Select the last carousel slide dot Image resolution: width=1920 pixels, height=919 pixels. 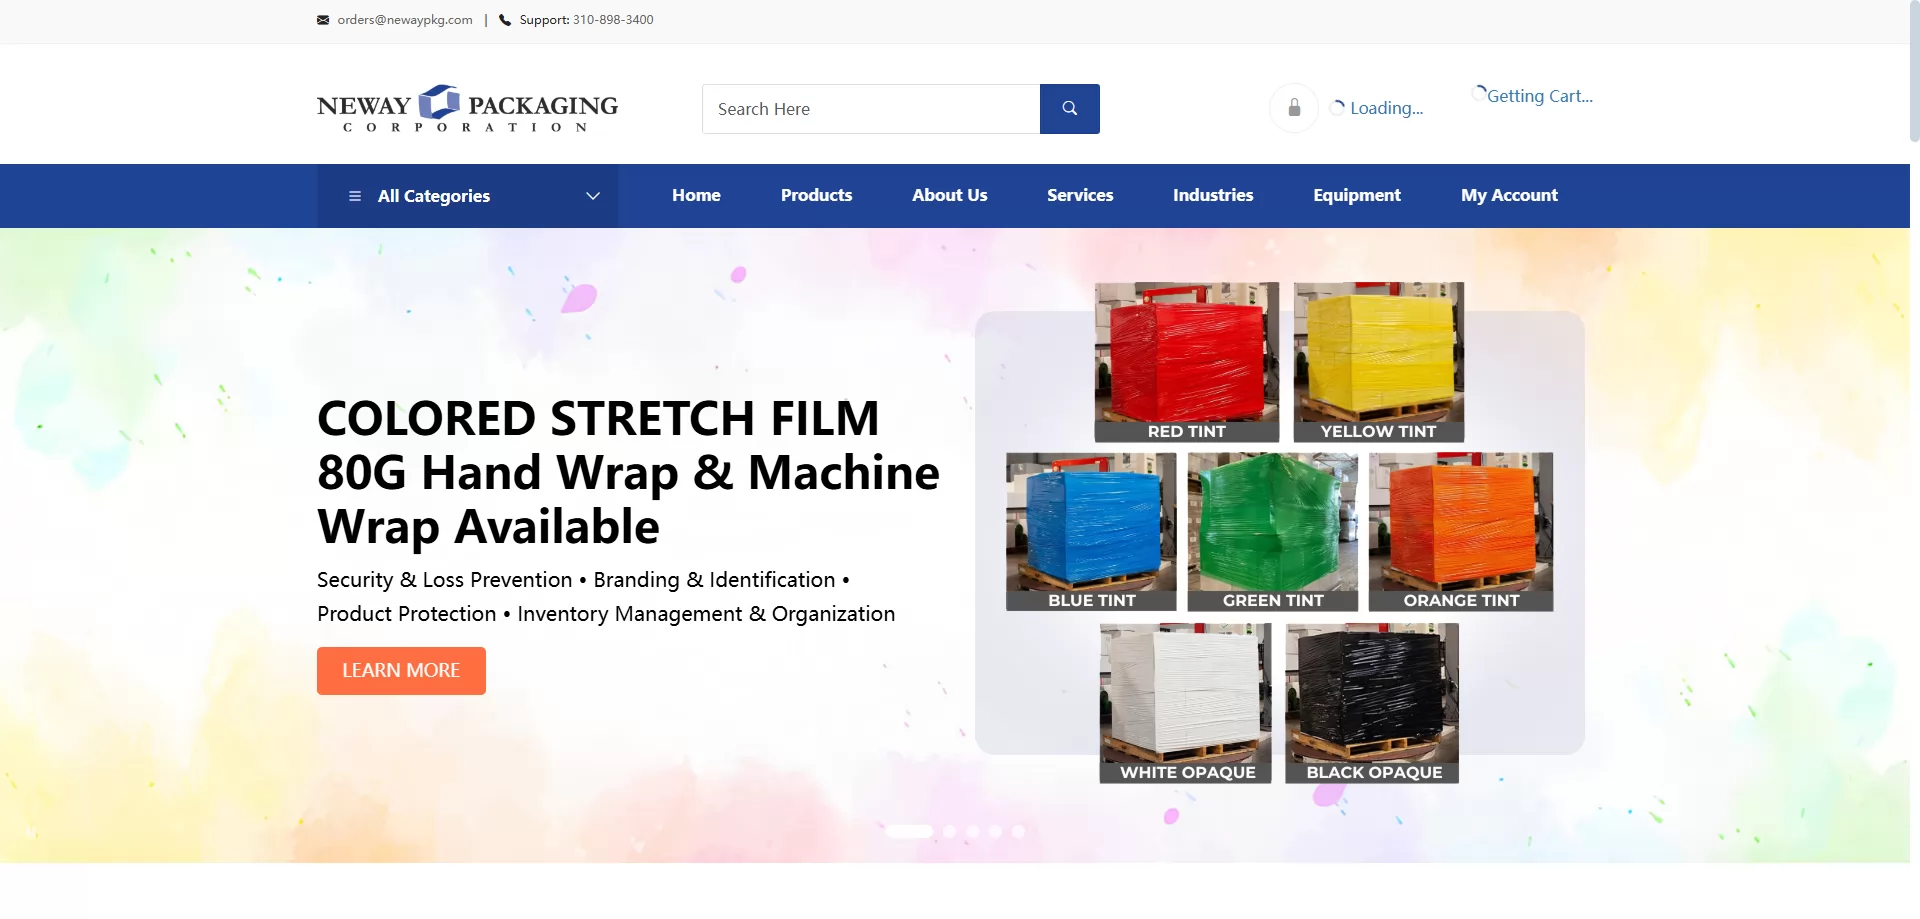click(1018, 832)
